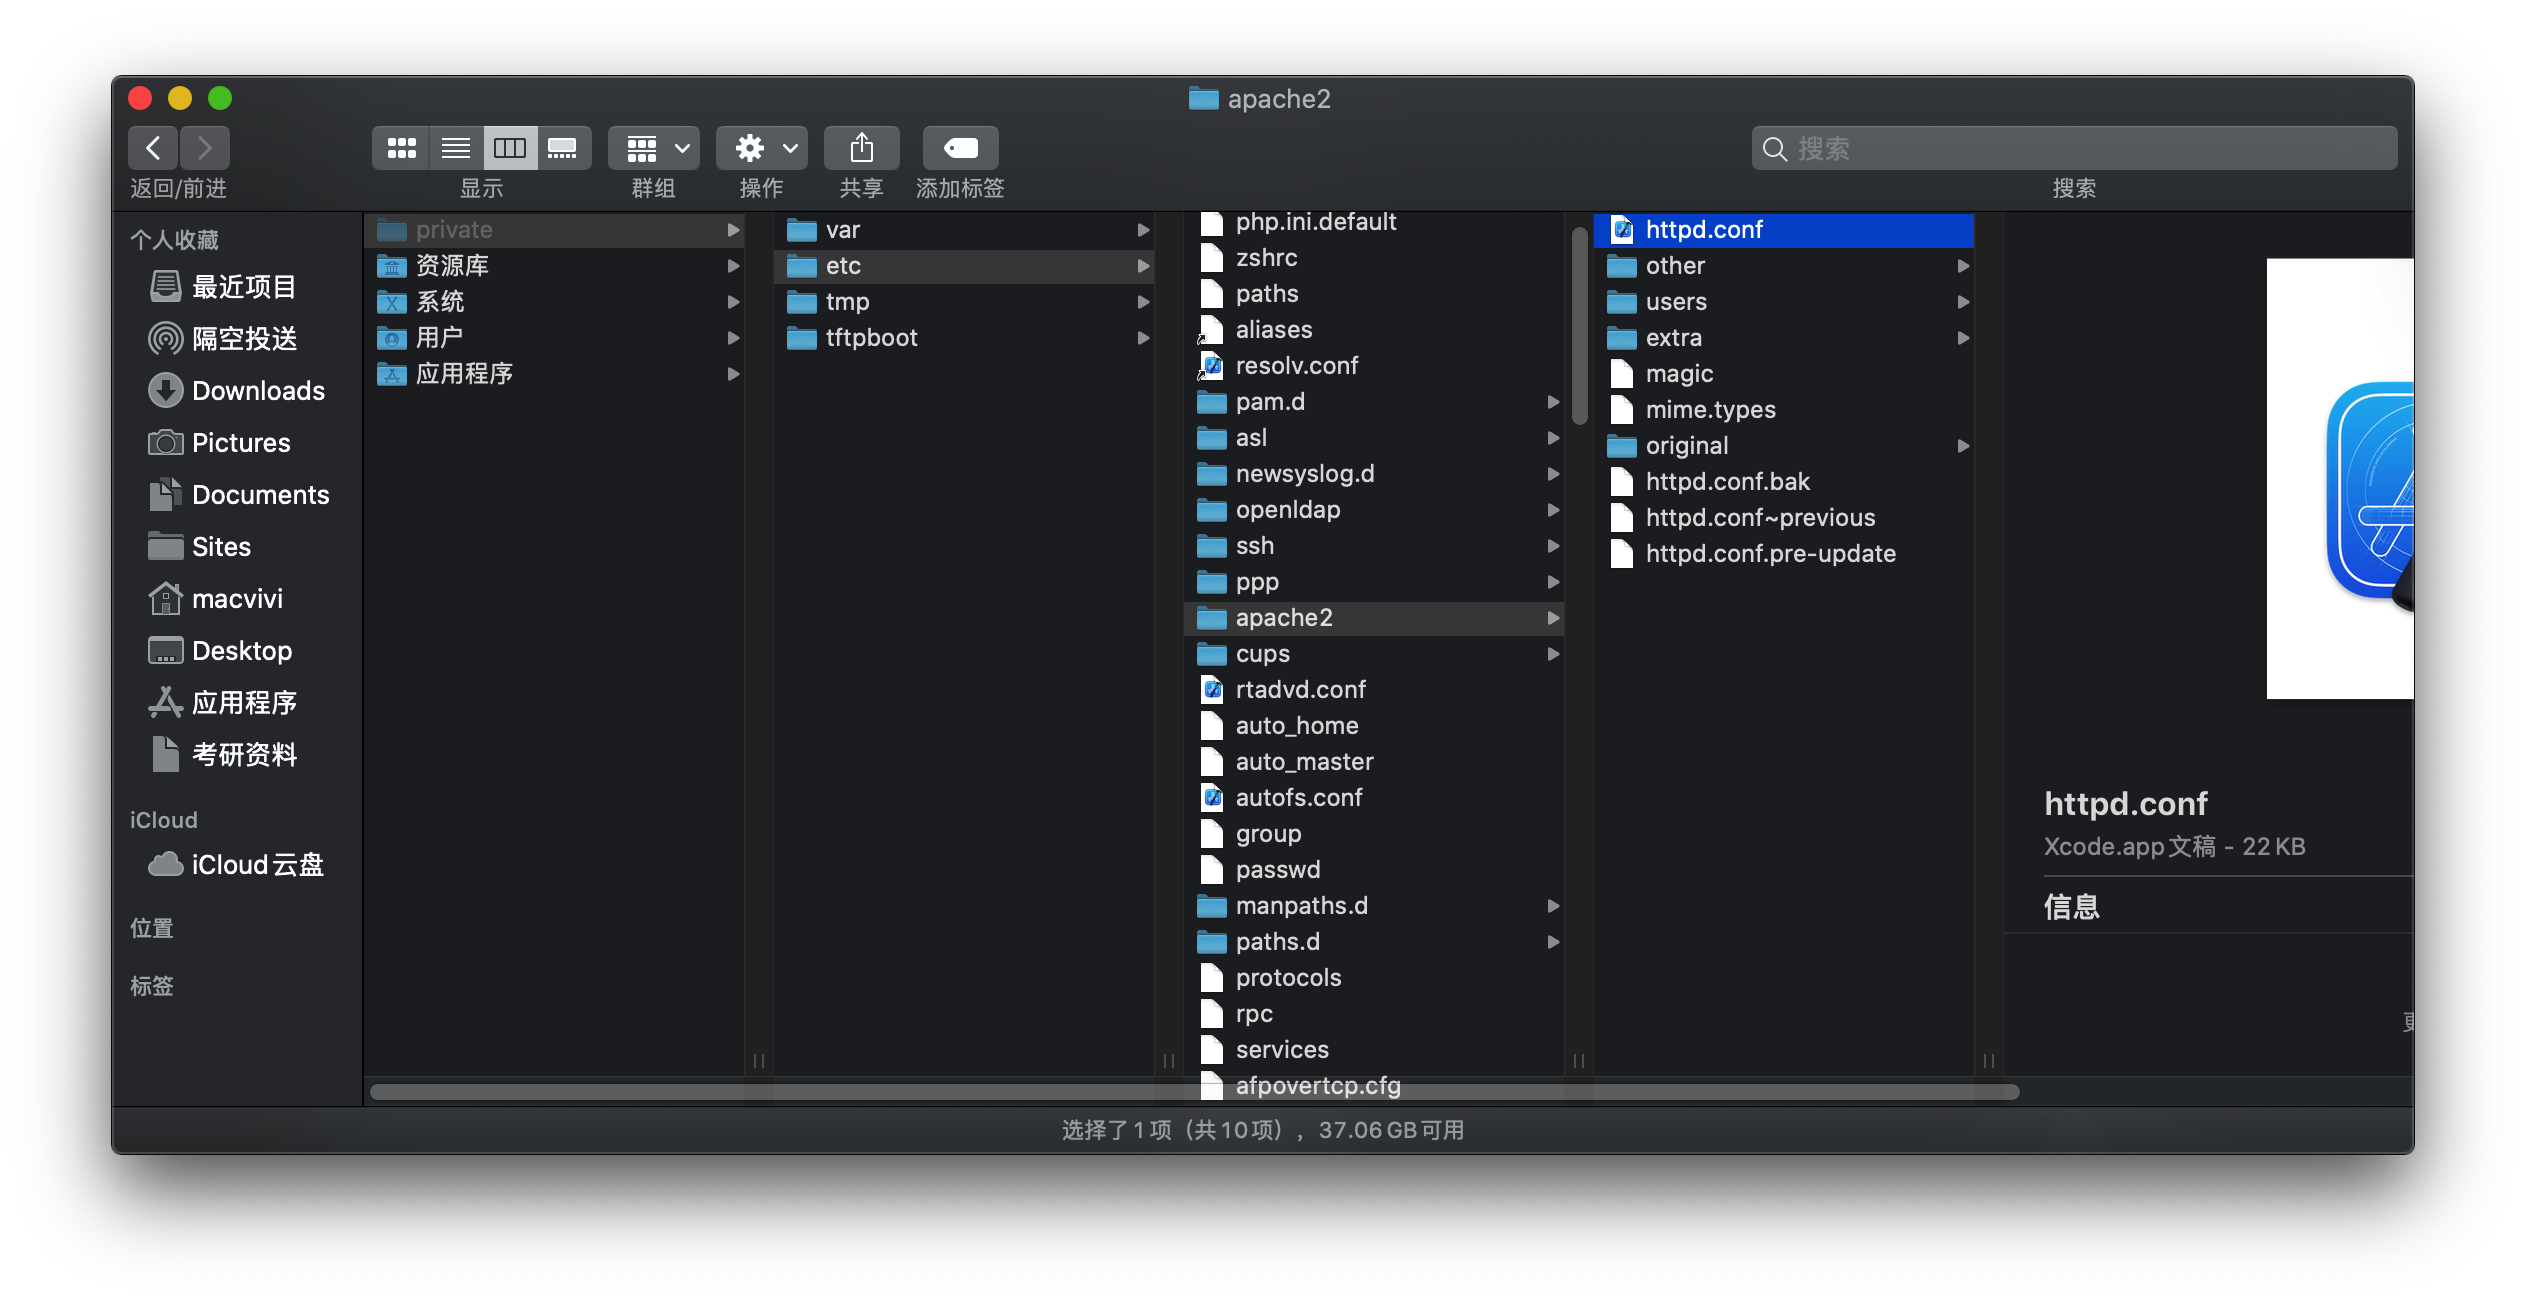Open the Downloads sidebar item
The width and height of the screenshot is (2526, 1302).
[x=257, y=391]
